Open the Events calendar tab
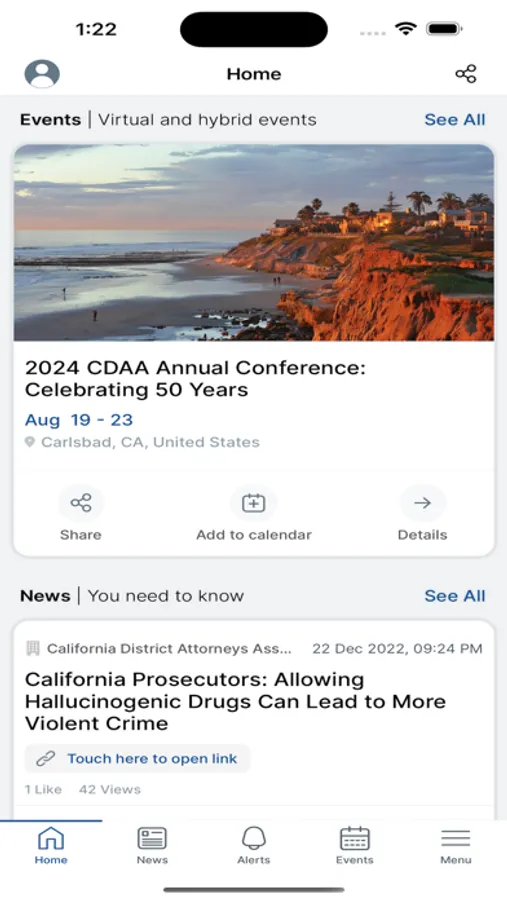 coord(355,845)
